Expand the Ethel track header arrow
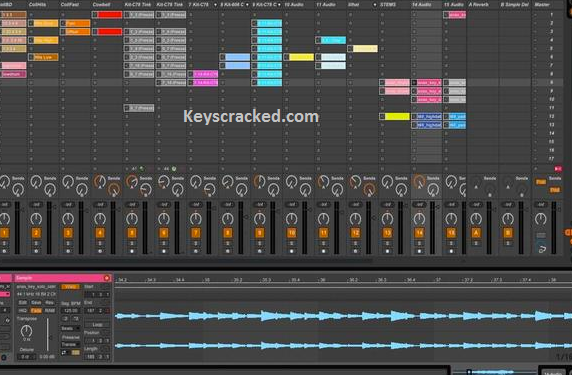572x375 pixels. pos(375,5)
